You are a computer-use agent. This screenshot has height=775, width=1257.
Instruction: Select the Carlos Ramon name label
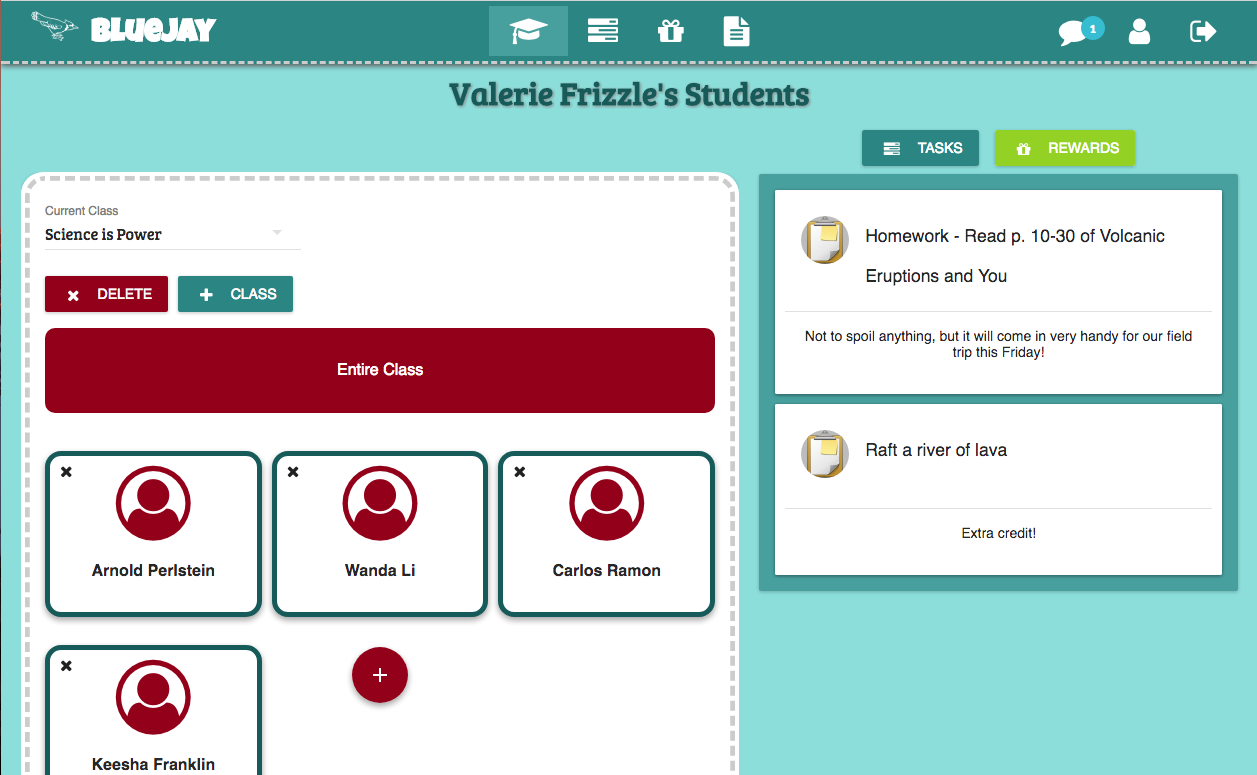pos(607,571)
